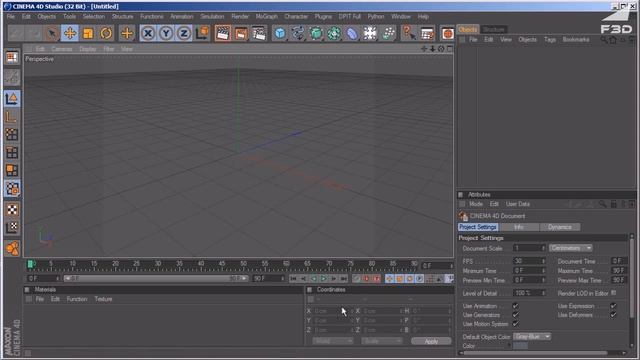Toggle the coordinate system icon
Screen dimensions: 640x360
202,33
